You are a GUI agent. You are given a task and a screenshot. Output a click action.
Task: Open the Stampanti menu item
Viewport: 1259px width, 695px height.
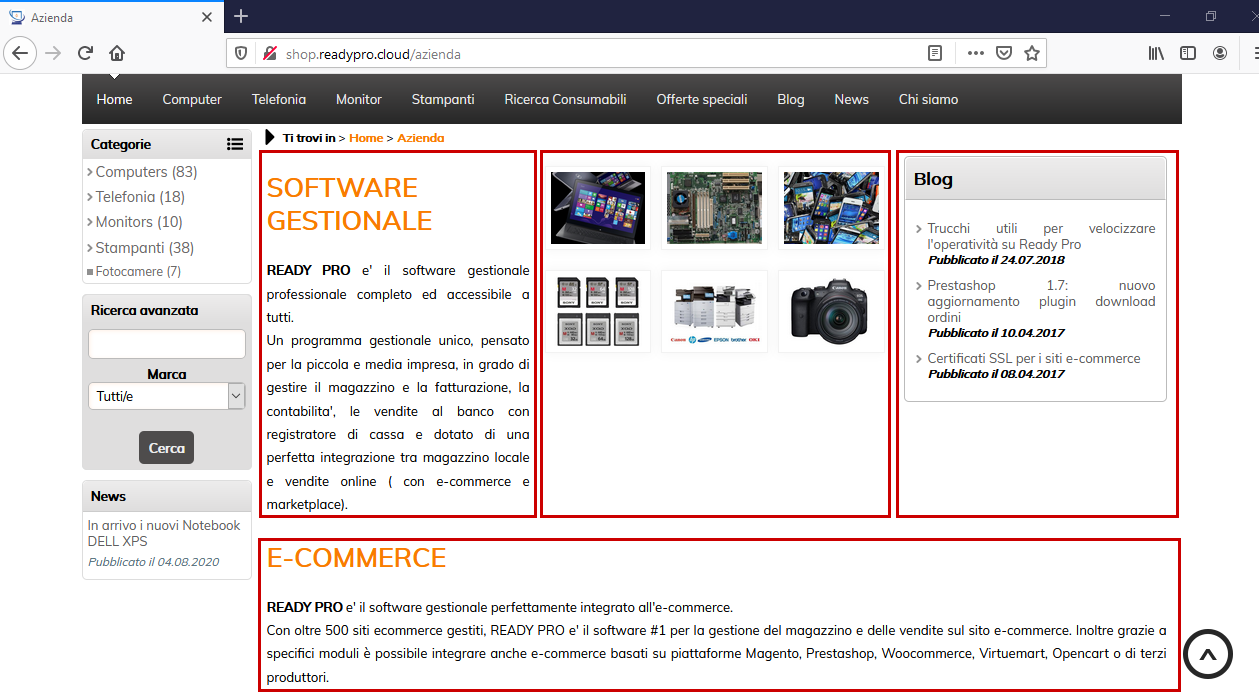(443, 99)
